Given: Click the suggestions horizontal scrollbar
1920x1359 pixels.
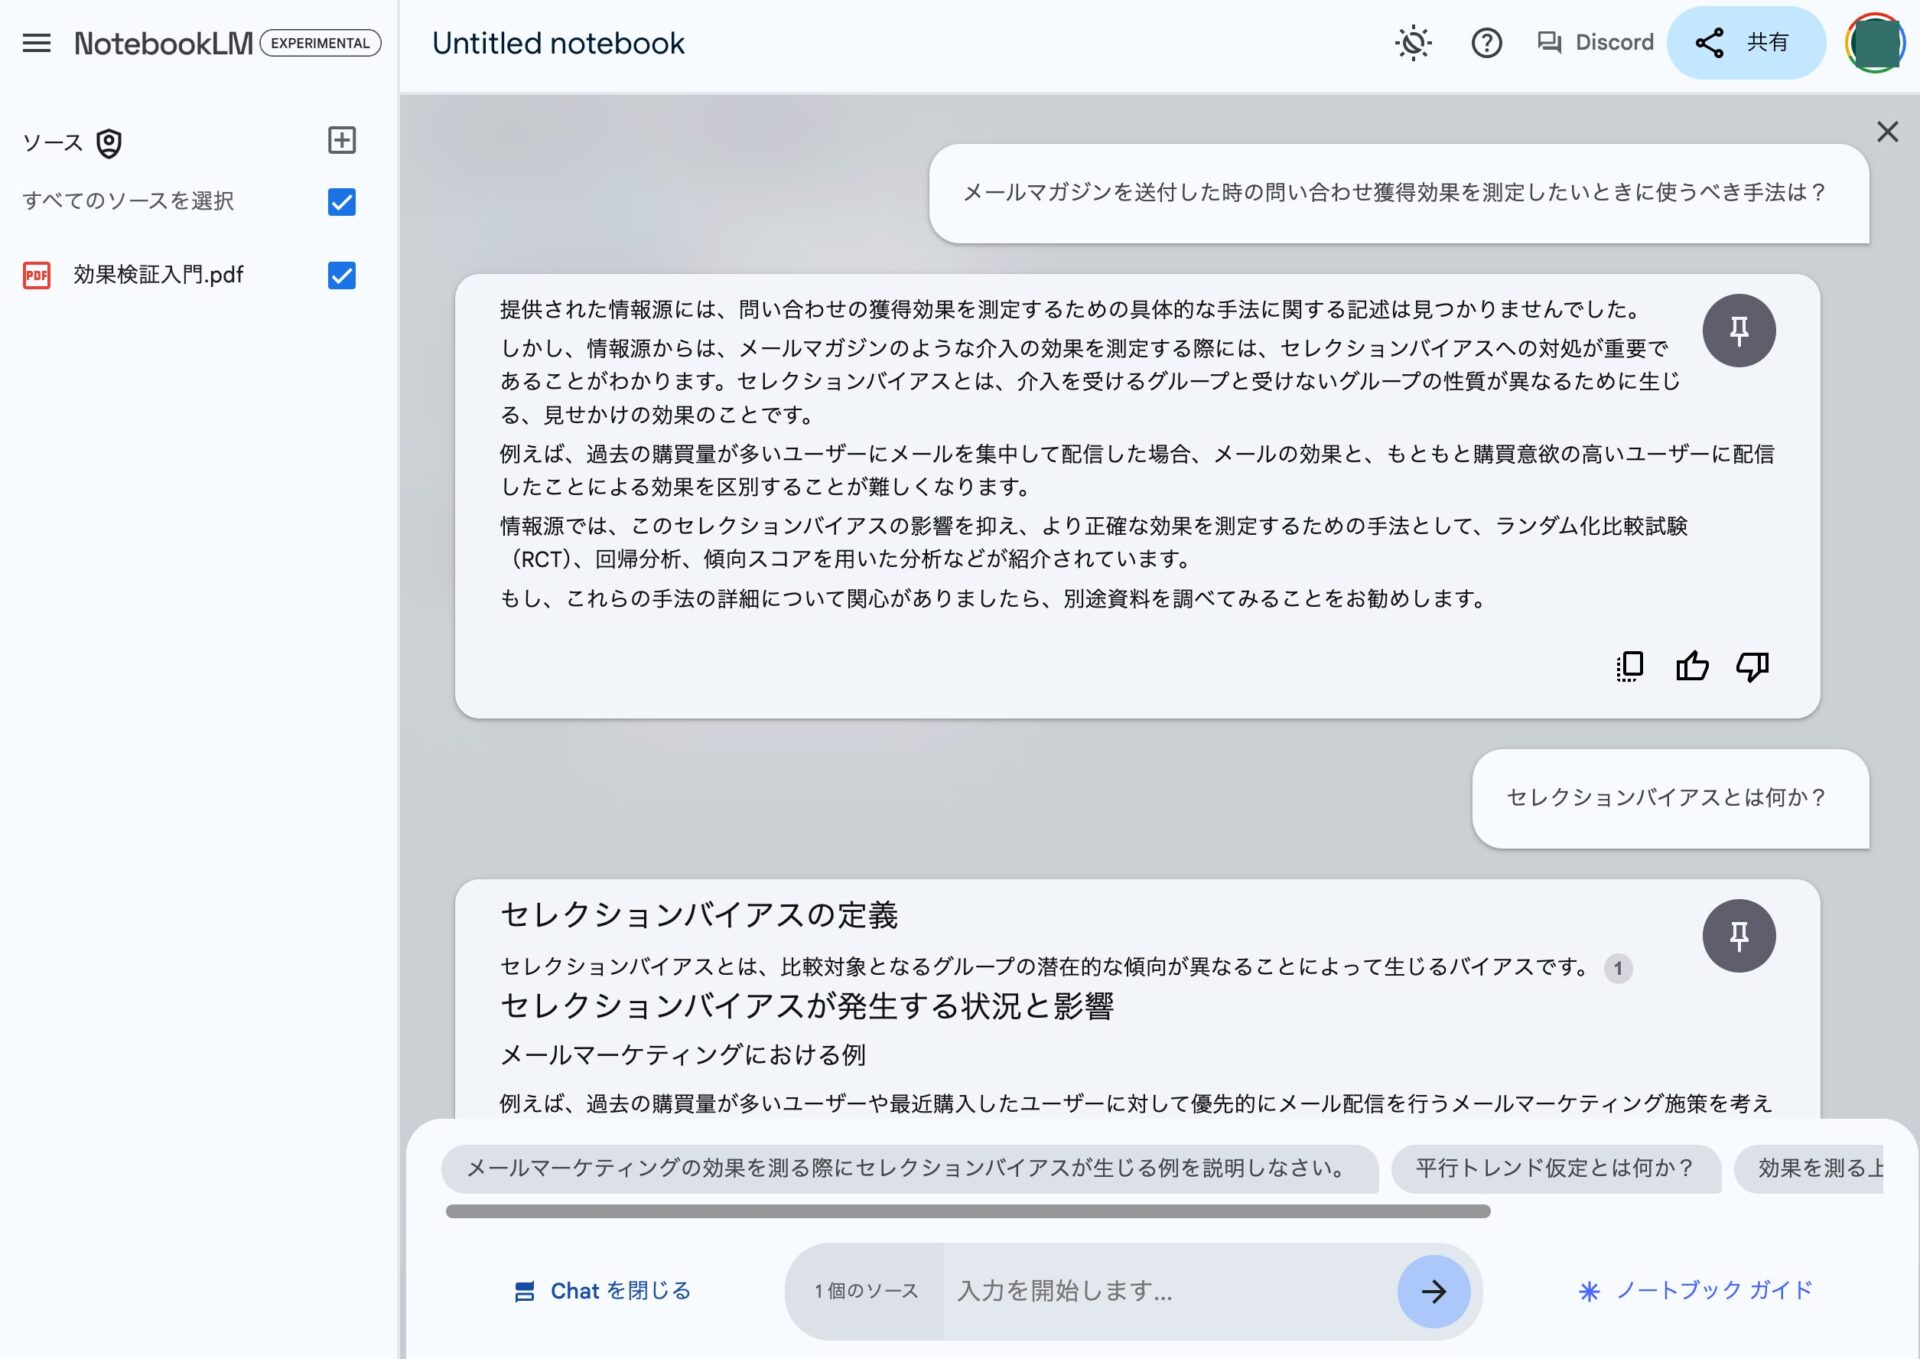Looking at the screenshot, I should pyautogui.click(x=967, y=1211).
